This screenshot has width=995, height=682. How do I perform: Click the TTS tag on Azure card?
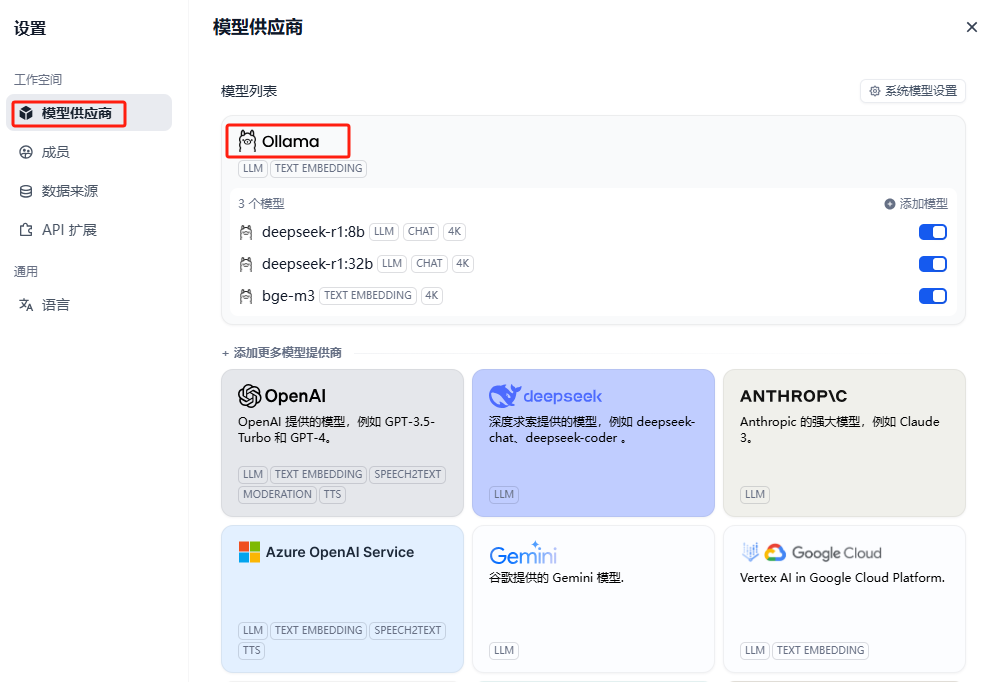[251, 650]
